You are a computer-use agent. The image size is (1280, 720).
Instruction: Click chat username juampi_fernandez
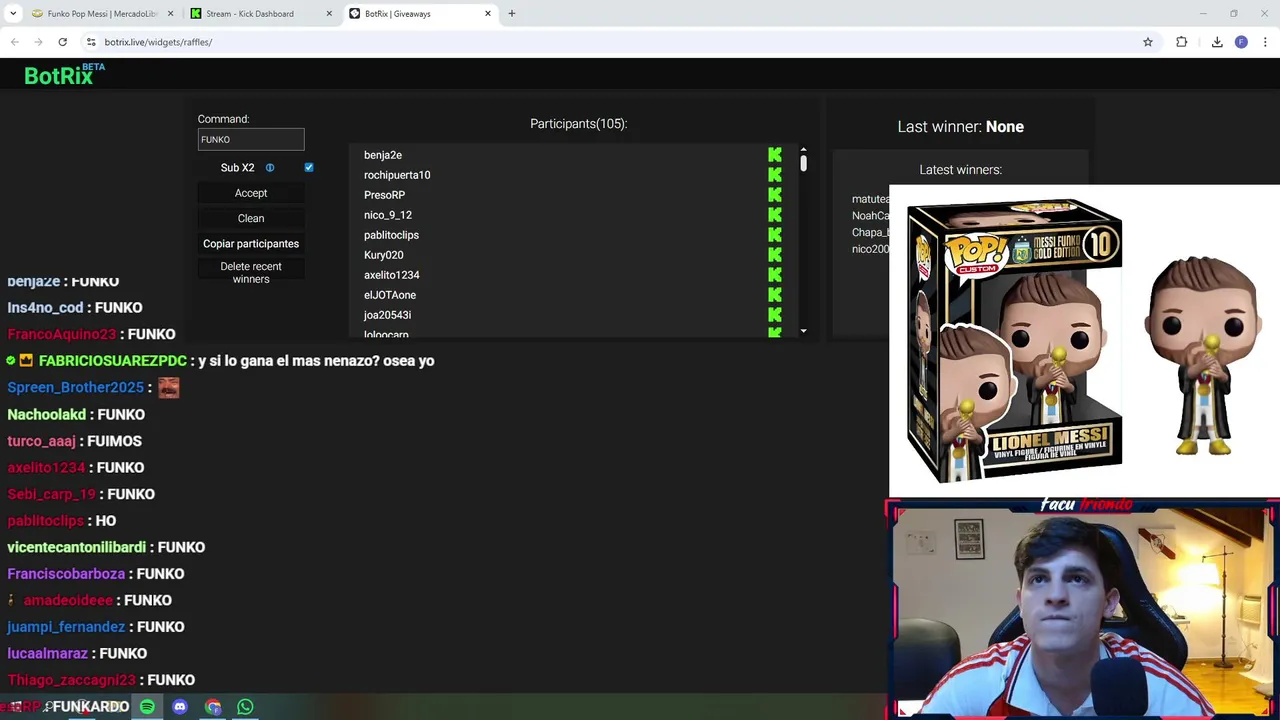coord(66,627)
